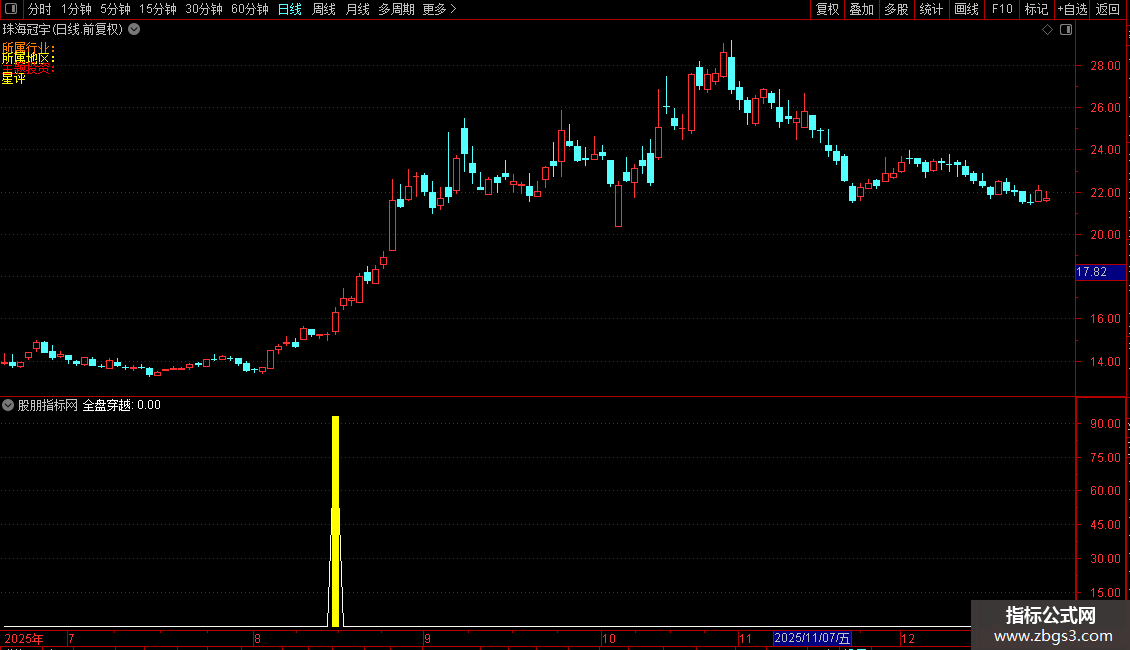Toggle the side panel icon beside the diamond
The height and width of the screenshot is (650, 1130).
pyautogui.click(x=1066, y=30)
